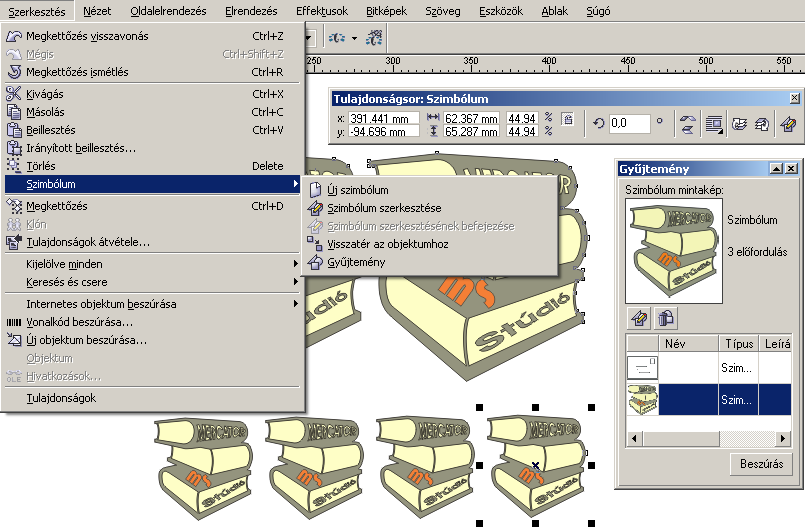Open Tulajdonságok átvétele… copy properties
The height and width of the screenshot is (531, 805).
(152, 242)
